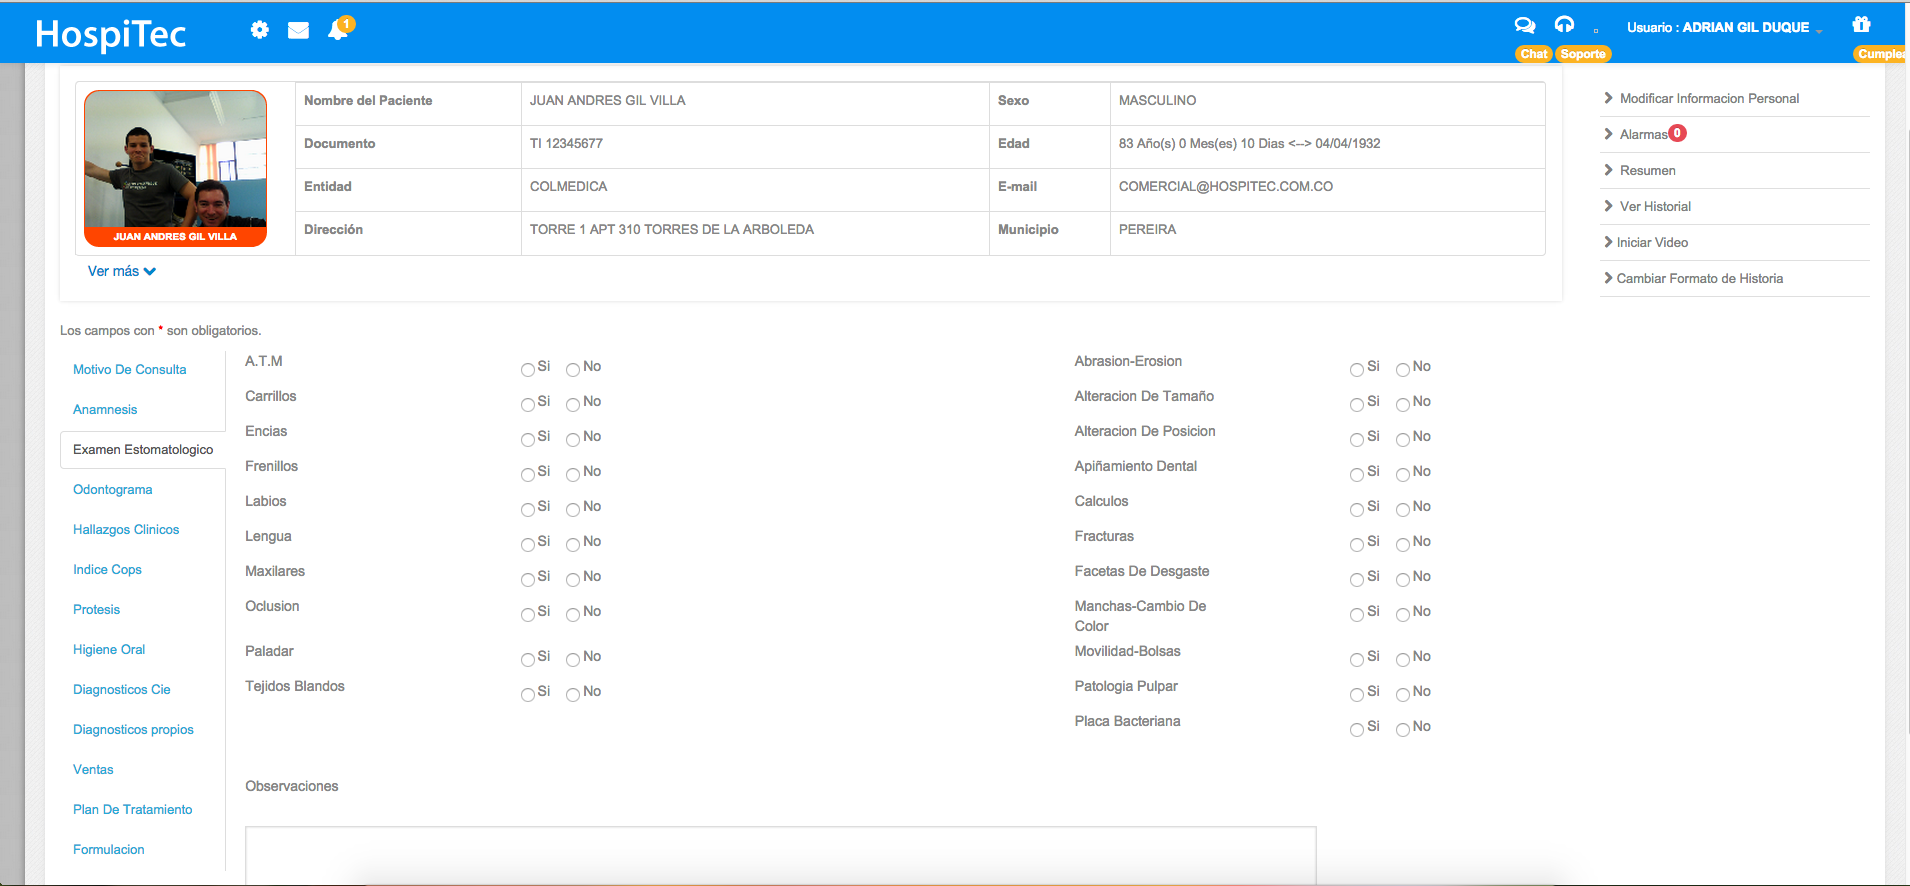This screenshot has width=1910, height=886.
Task: Click the document number TI 12345677
Action: coord(566,144)
